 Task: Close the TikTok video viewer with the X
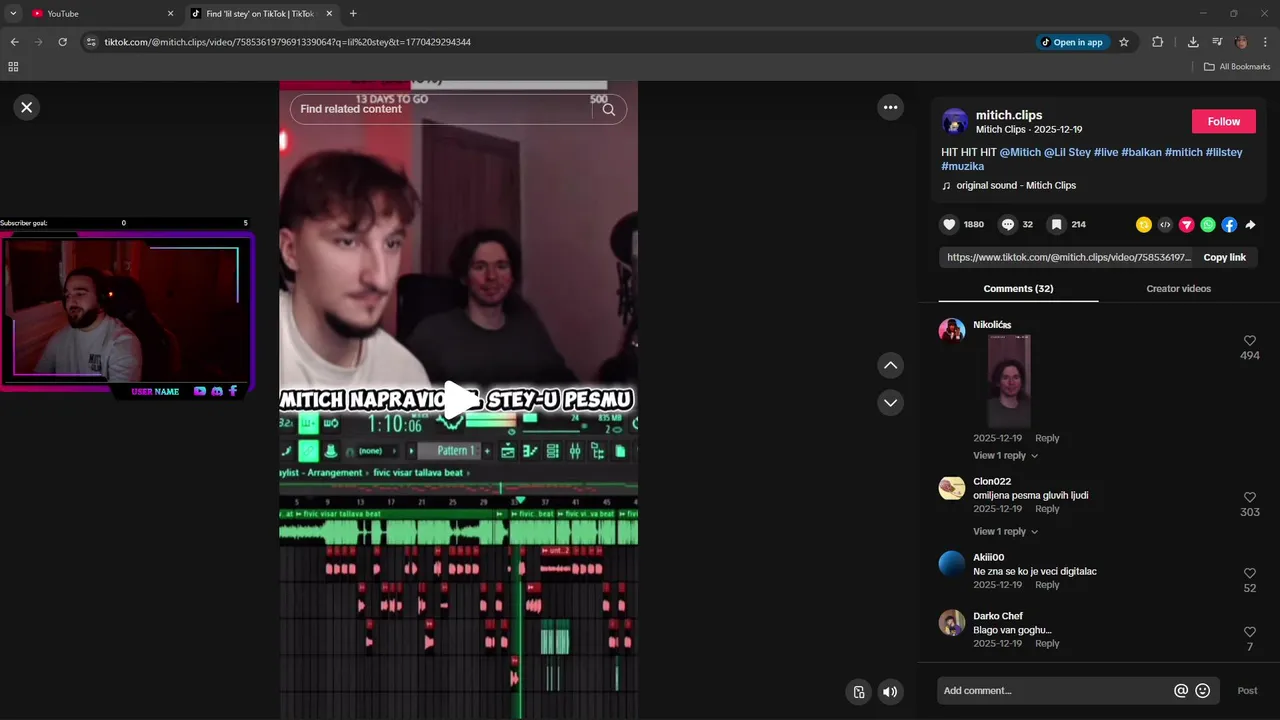click(27, 107)
